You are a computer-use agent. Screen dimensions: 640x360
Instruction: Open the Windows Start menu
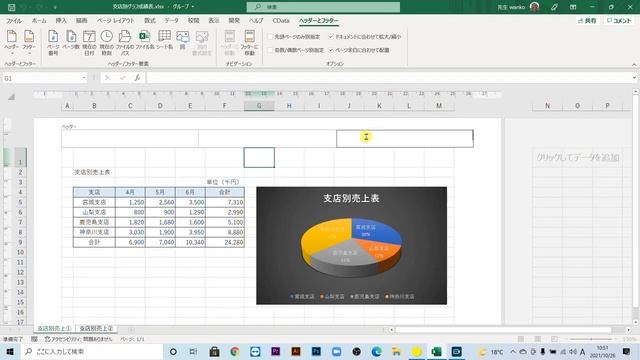[10, 351]
